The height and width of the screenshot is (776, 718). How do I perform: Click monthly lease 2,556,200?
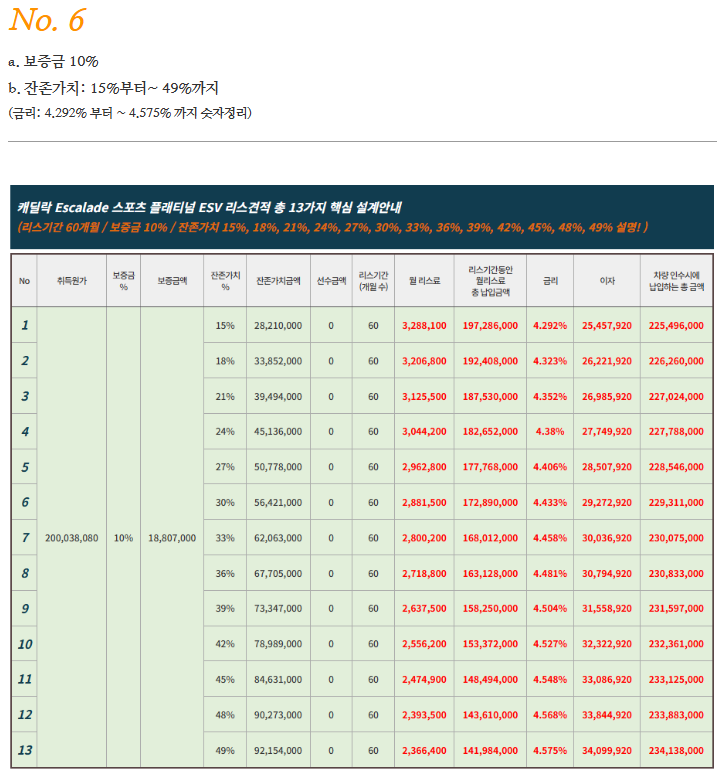click(424, 644)
